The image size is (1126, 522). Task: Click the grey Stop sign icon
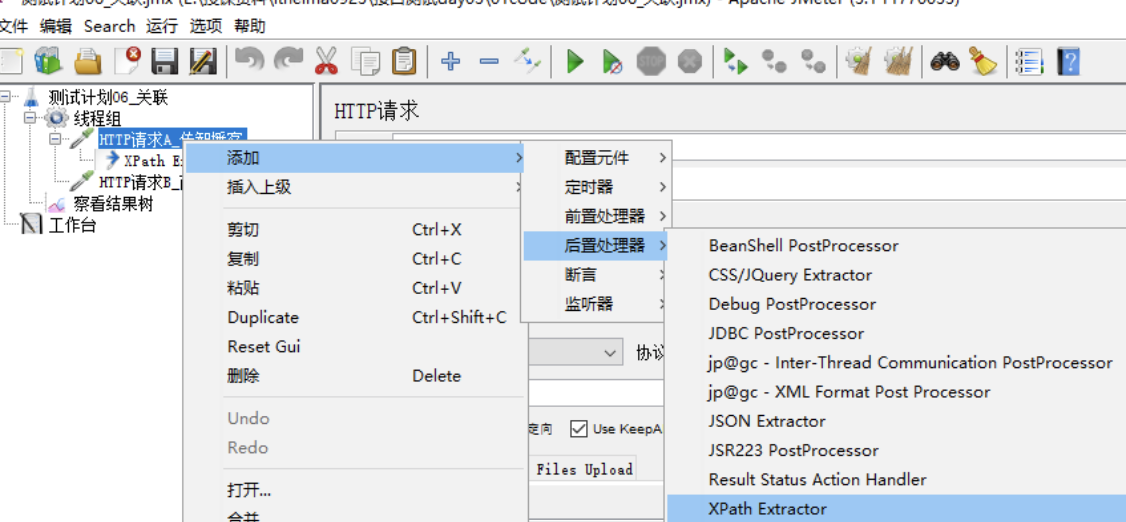651,62
